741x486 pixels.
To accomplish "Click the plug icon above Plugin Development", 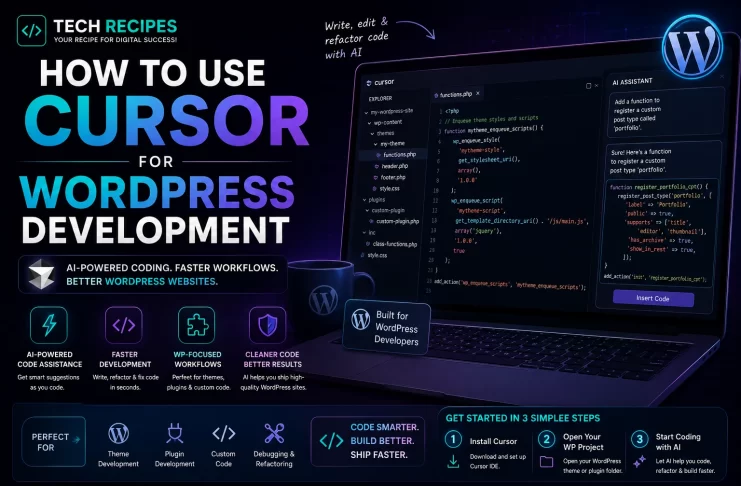I will tap(174, 433).
